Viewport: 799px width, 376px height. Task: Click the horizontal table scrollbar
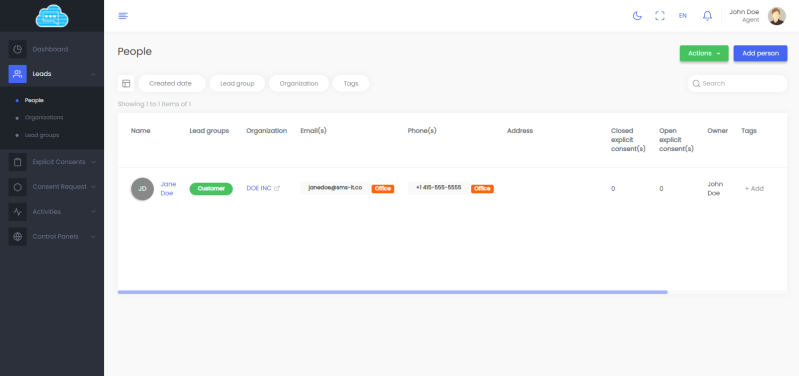click(392, 292)
